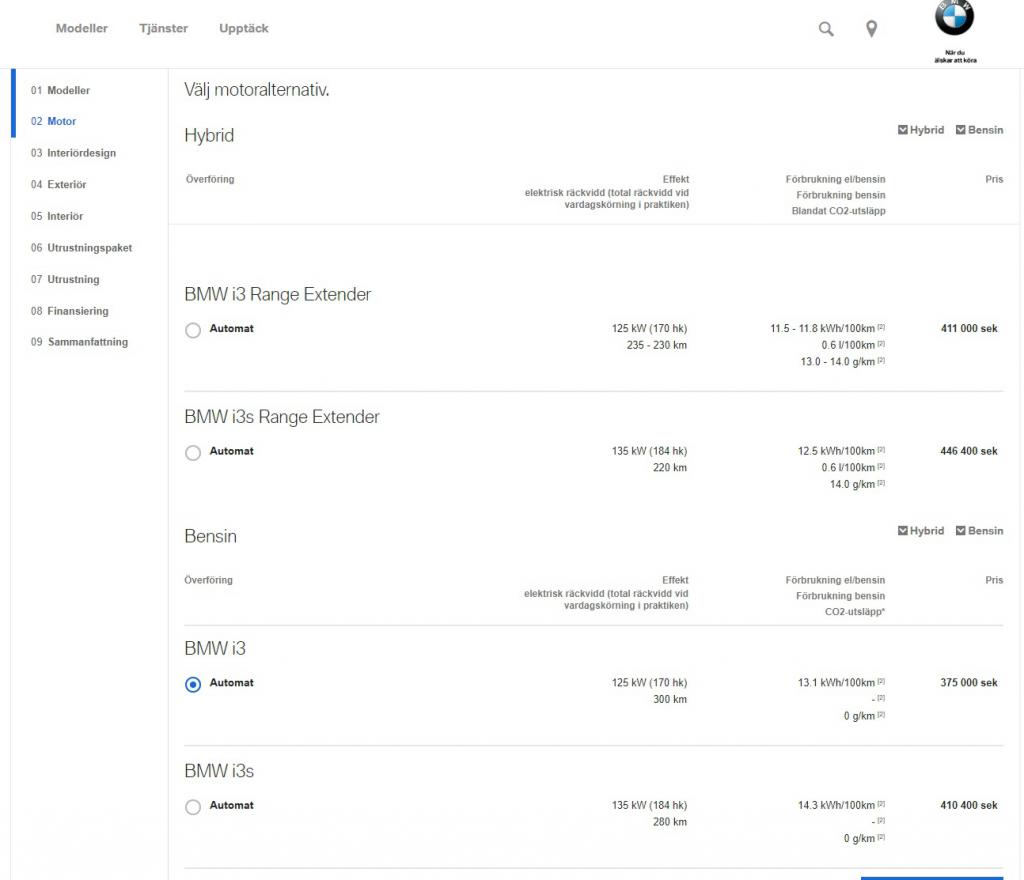Select Automat for BMW i3 Range Extender

(x=193, y=330)
